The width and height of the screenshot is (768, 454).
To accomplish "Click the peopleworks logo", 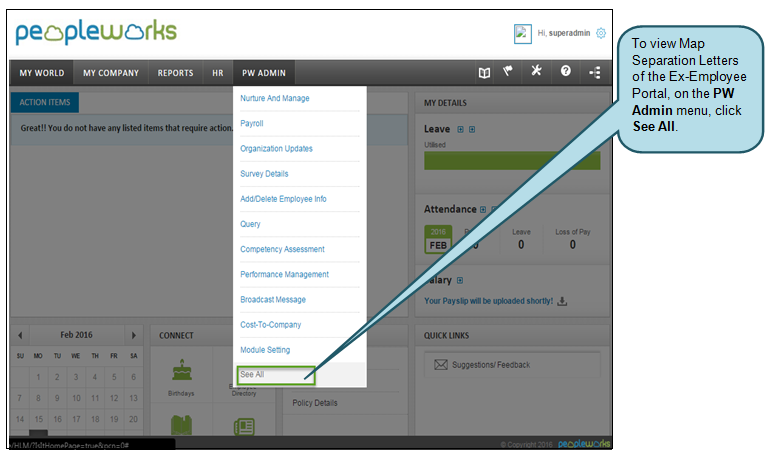I will tap(96, 32).
